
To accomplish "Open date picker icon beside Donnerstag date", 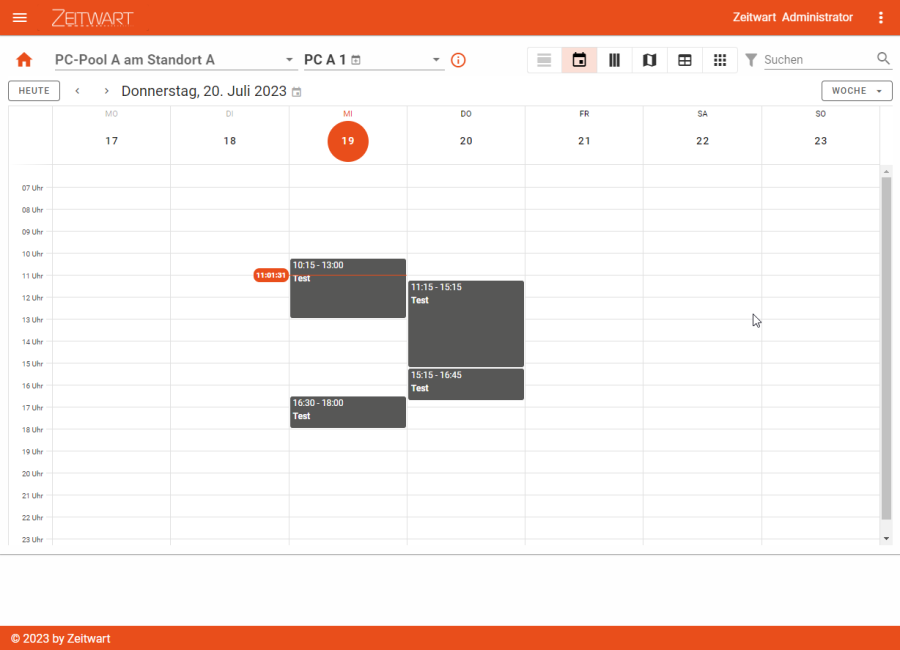I will point(296,92).
